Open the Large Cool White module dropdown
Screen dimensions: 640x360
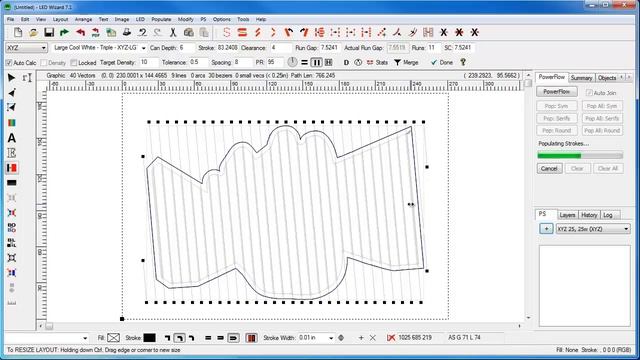(x=99, y=48)
